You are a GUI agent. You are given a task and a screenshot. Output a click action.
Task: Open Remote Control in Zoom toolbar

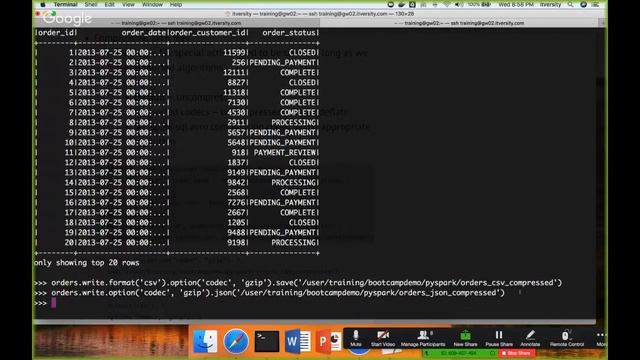pos(567,338)
